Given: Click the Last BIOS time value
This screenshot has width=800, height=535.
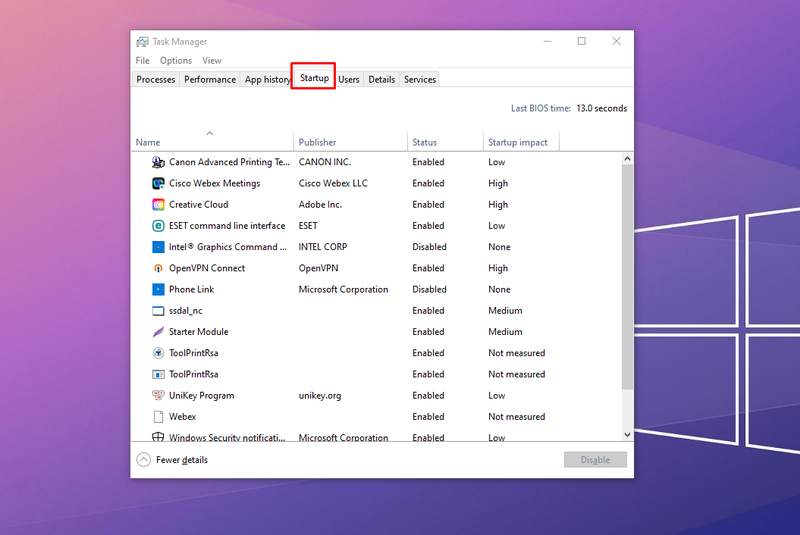Looking at the screenshot, I should tap(602, 109).
